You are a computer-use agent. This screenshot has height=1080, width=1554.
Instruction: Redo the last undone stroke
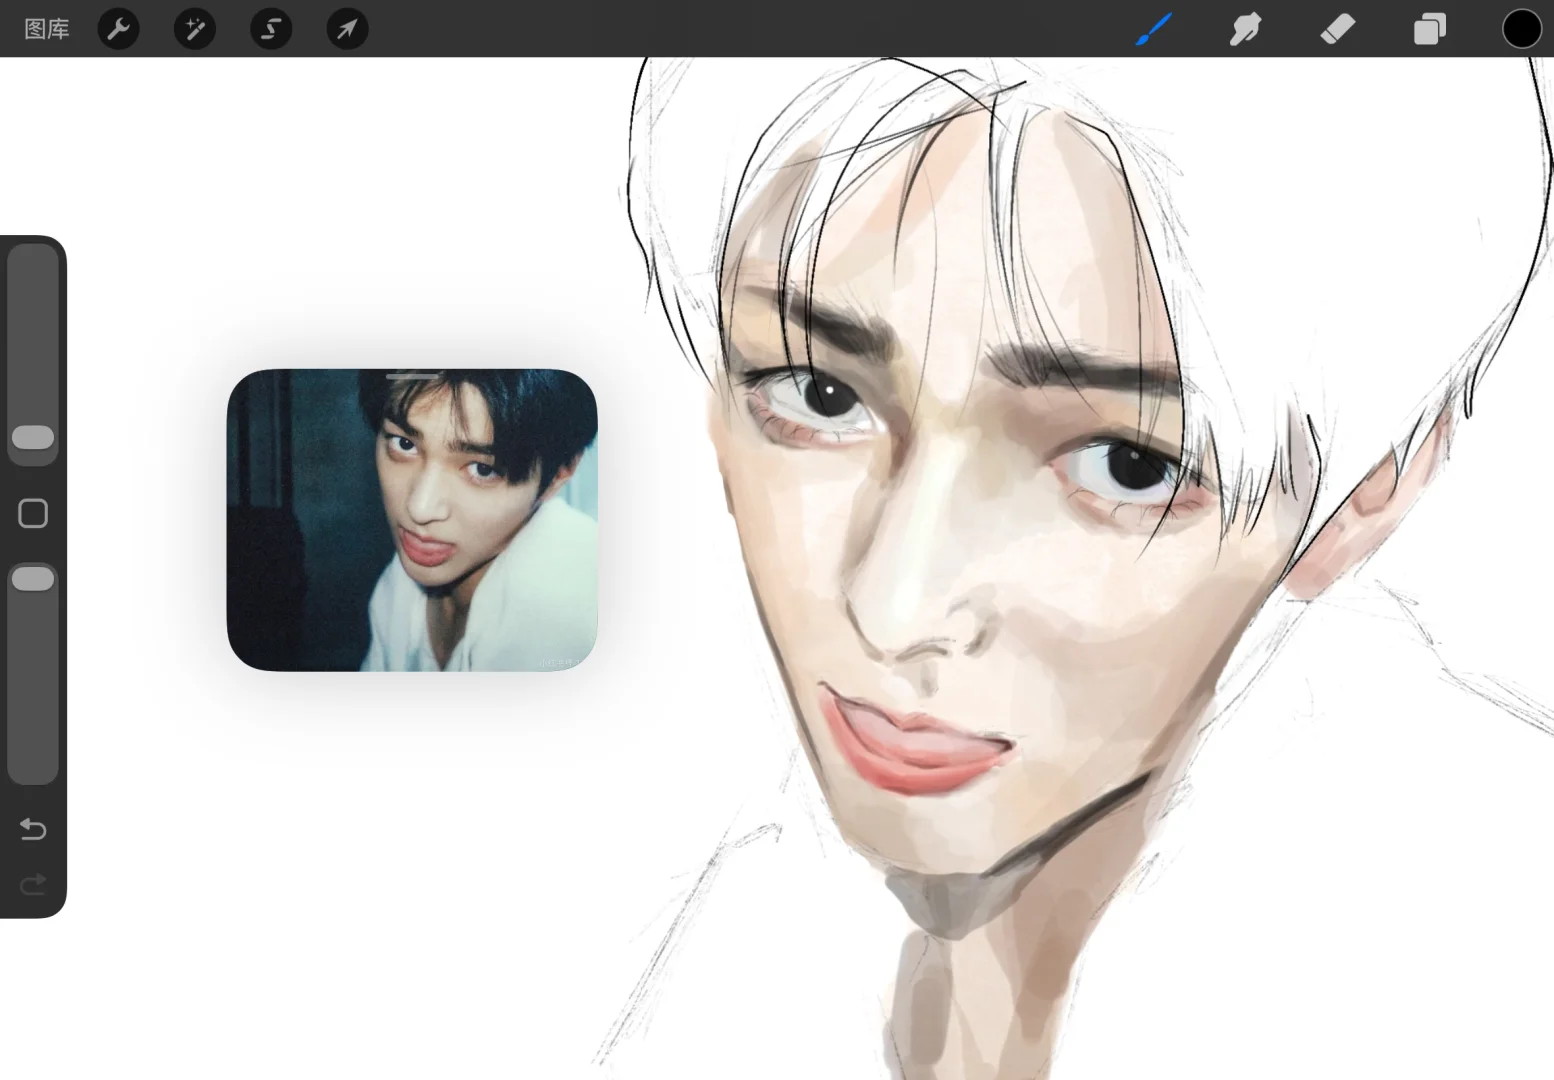point(33,883)
